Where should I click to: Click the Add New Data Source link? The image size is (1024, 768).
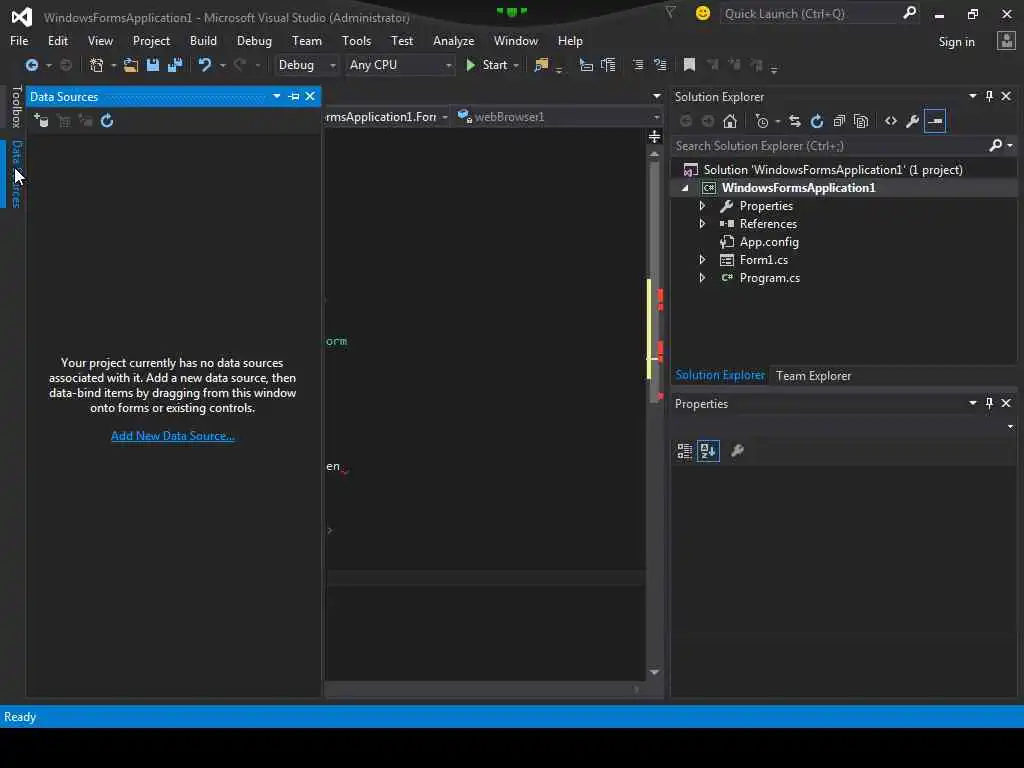(172, 436)
